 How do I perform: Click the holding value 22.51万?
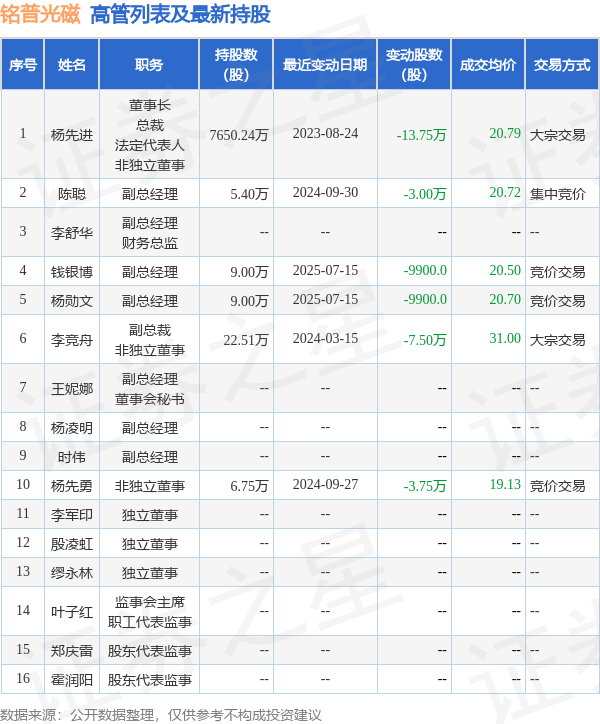coord(246,340)
